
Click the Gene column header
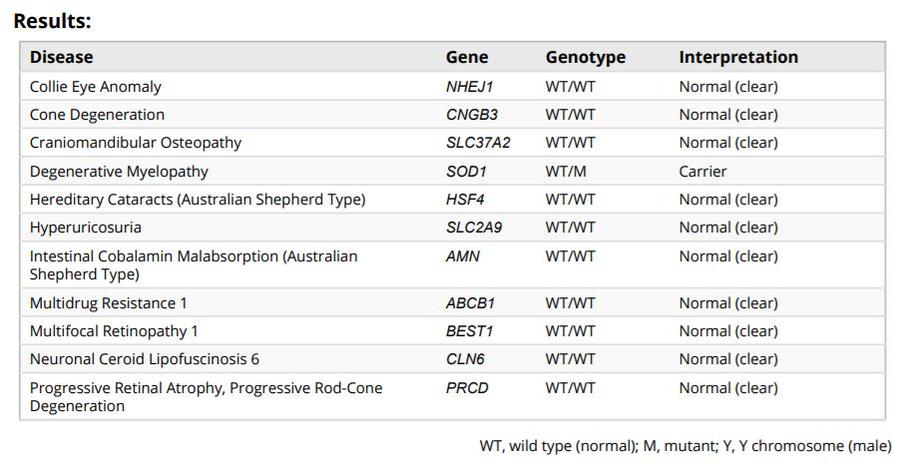[x=467, y=57]
